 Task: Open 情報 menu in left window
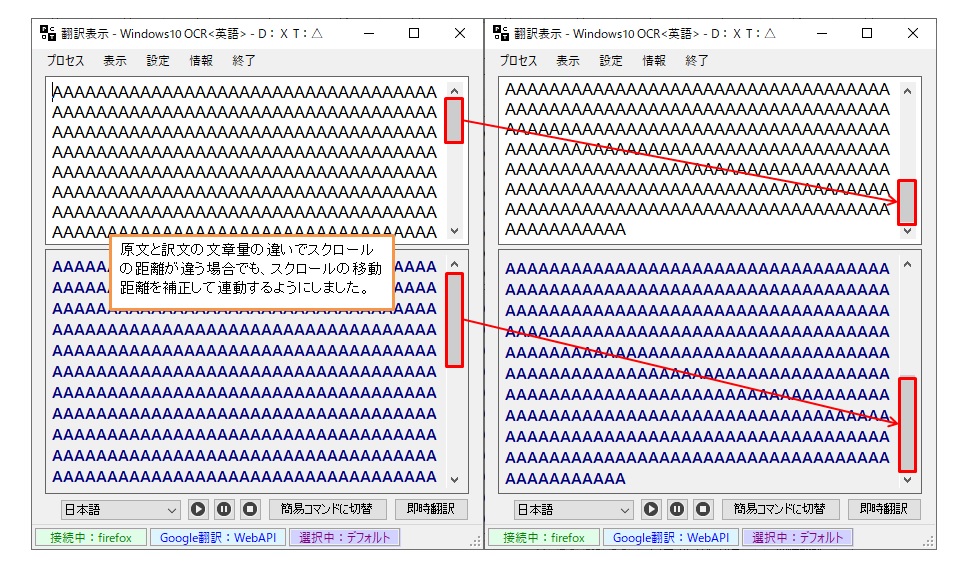[x=201, y=60]
